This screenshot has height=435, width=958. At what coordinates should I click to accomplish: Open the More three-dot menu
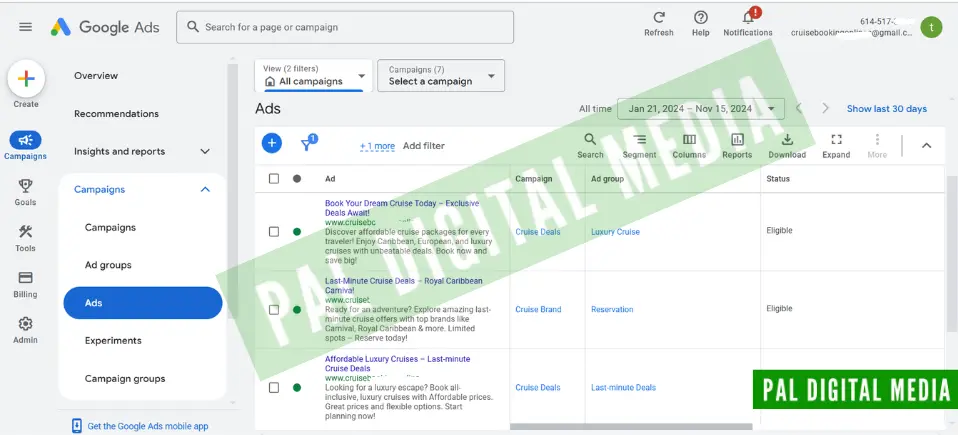tap(877, 140)
